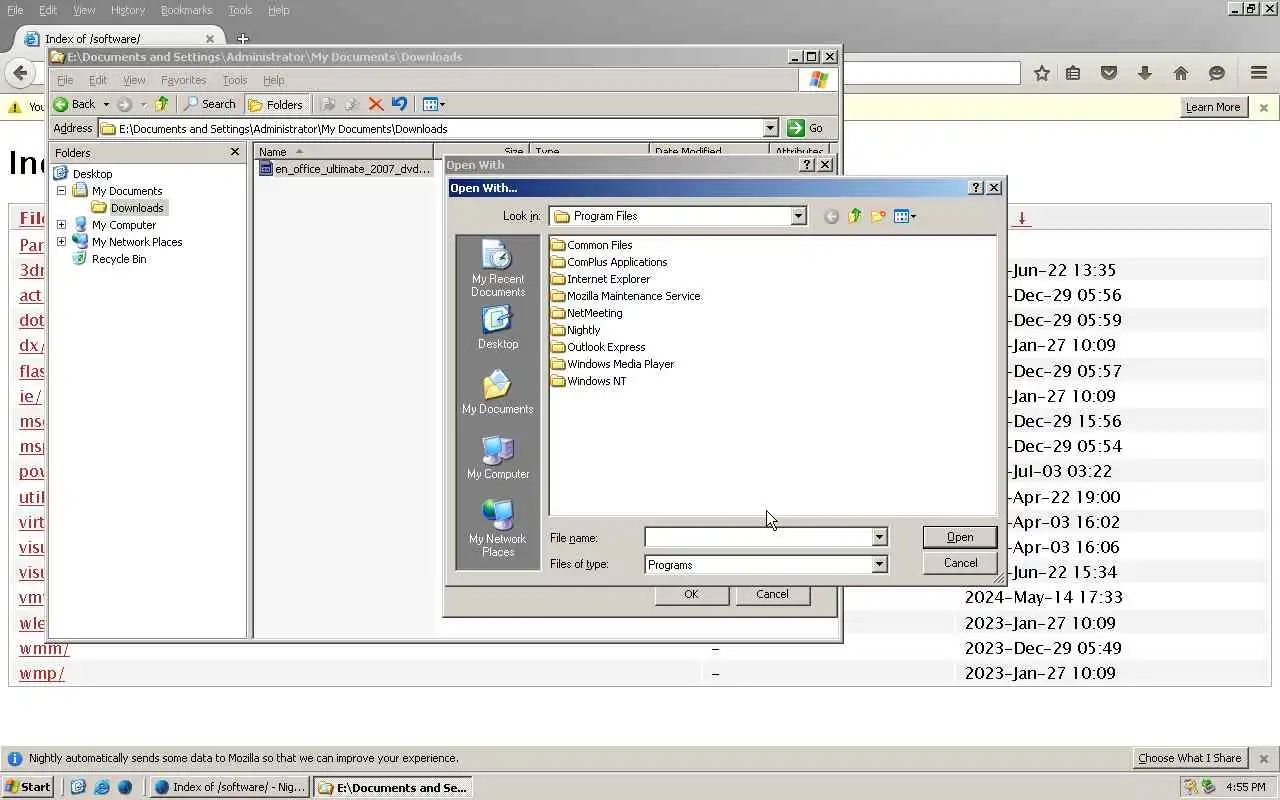
Task: Select My Computer in places bar
Action: pos(498,458)
